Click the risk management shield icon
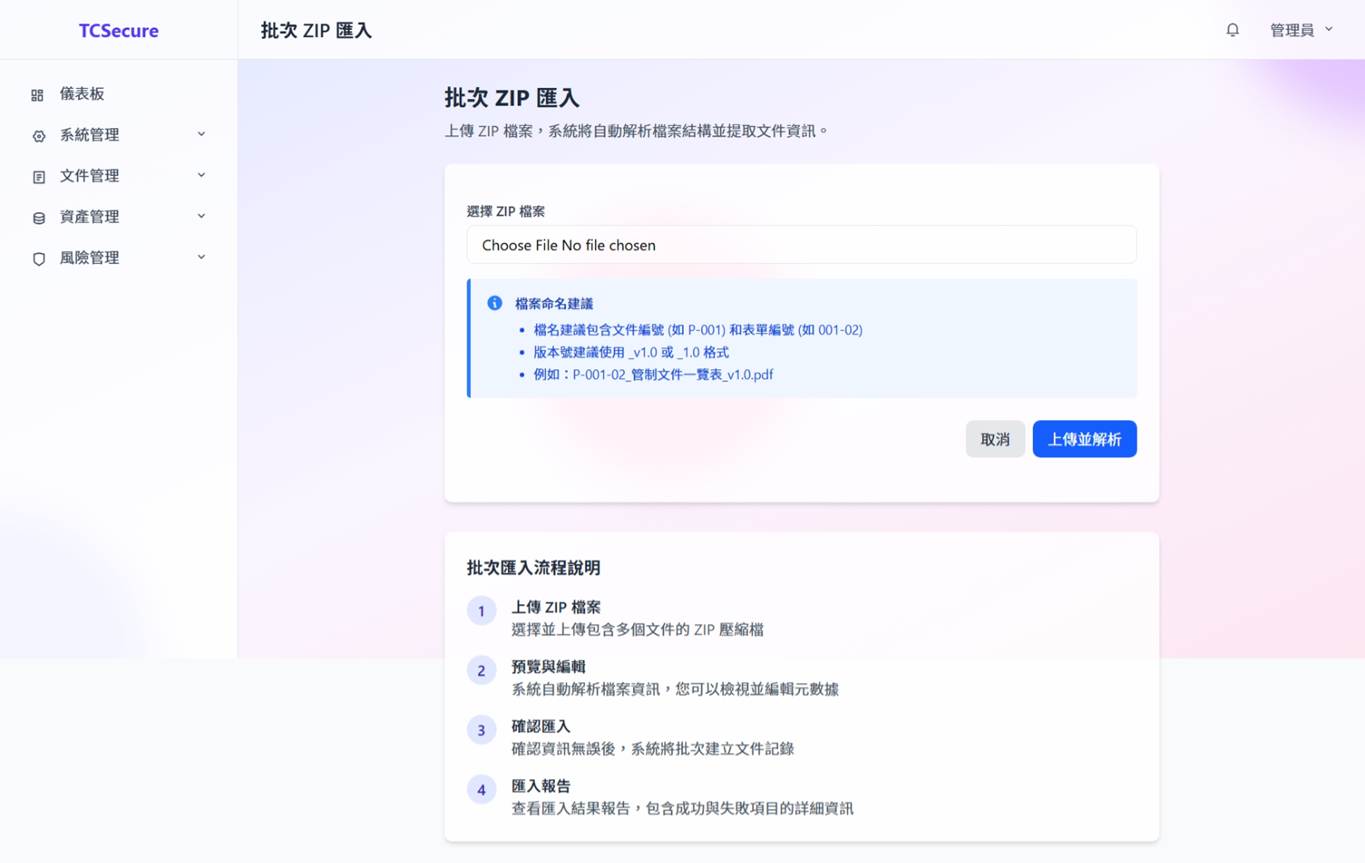Image resolution: width=1365 pixels, height=863 pixels. point(38,259)
